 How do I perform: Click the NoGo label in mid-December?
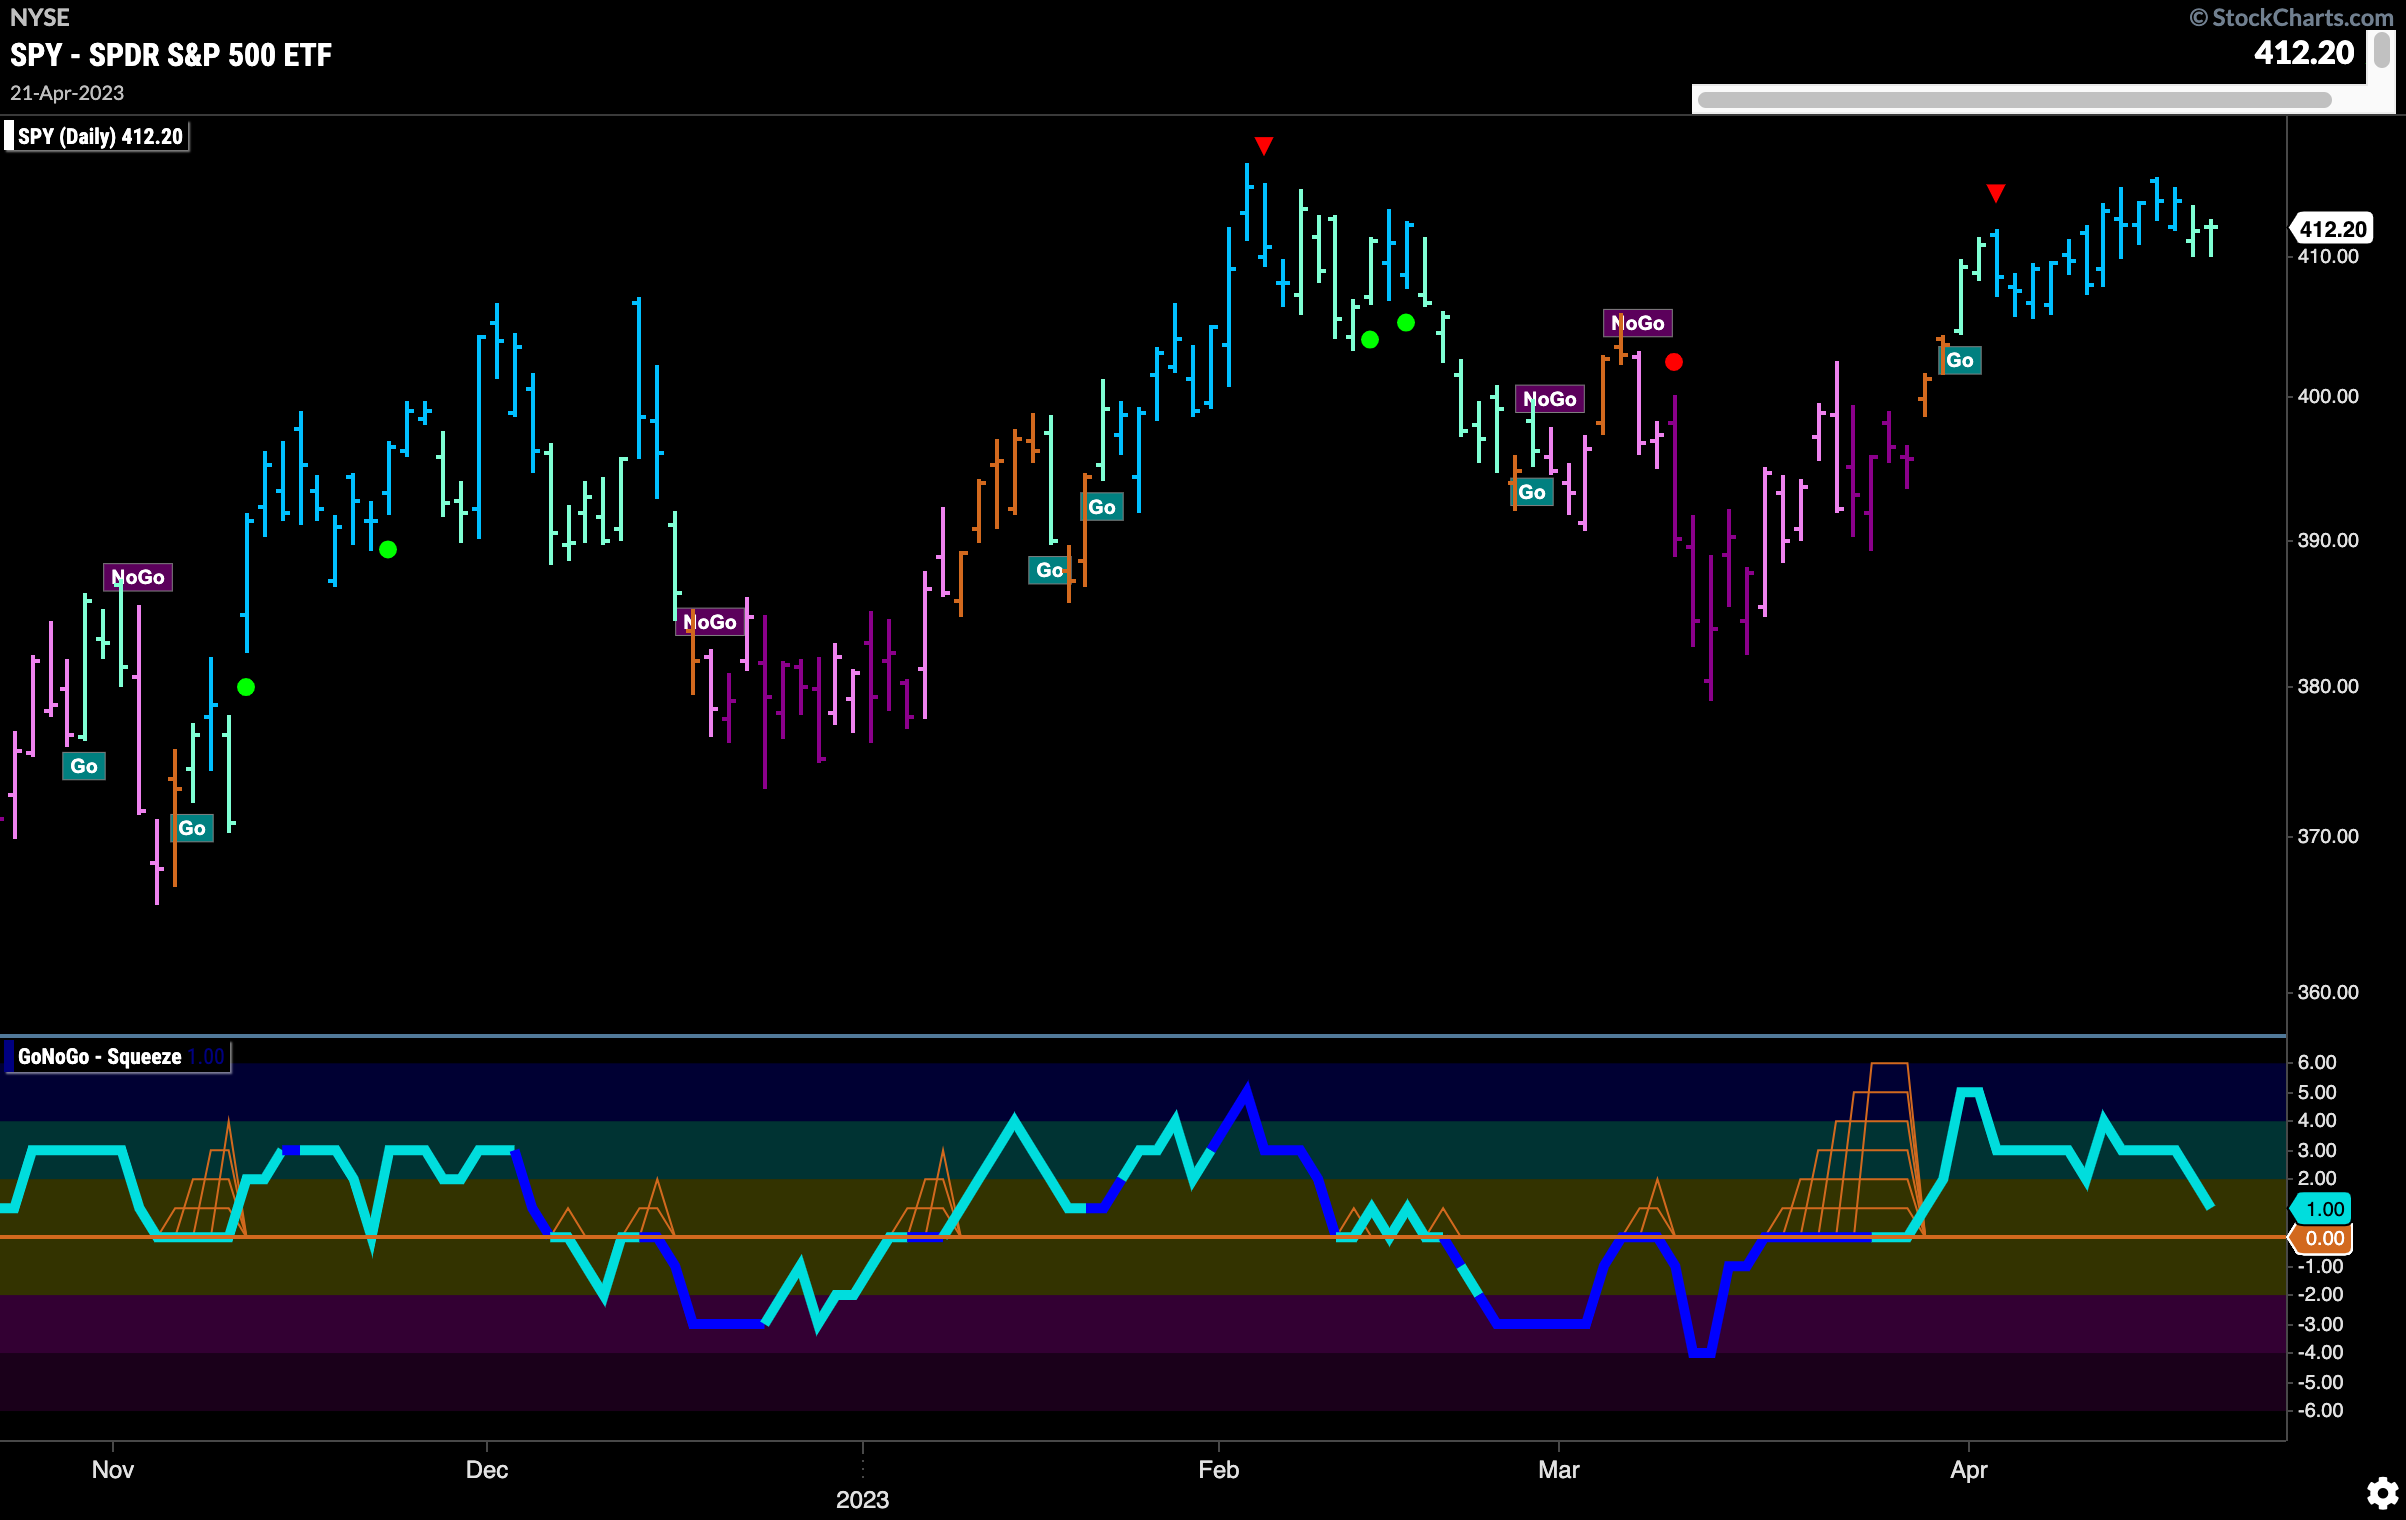[710, 622]
